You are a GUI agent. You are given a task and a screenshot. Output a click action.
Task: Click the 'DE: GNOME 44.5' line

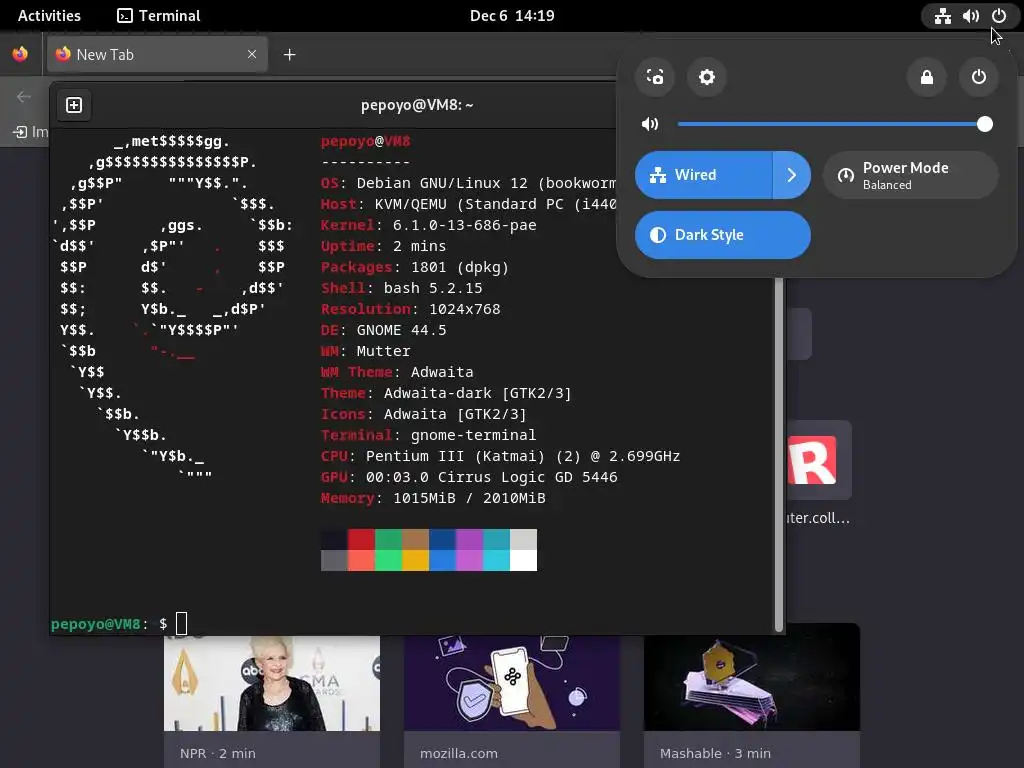point(384,330)
